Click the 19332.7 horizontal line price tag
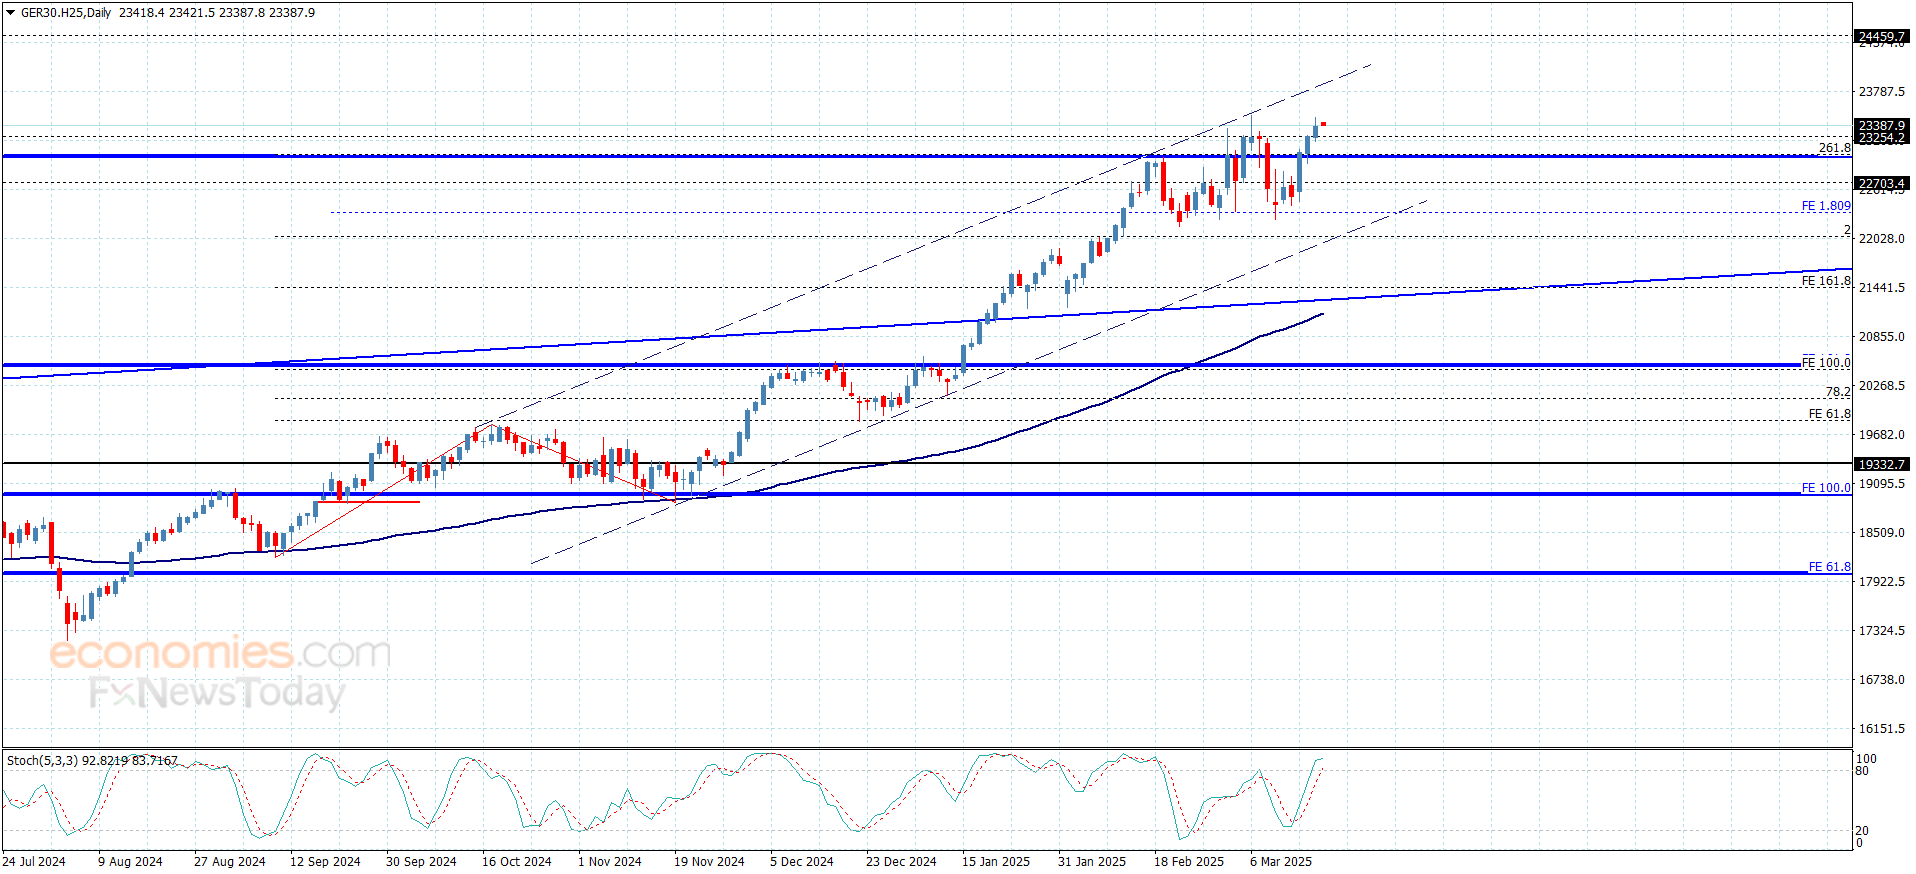 [1881, 464]
